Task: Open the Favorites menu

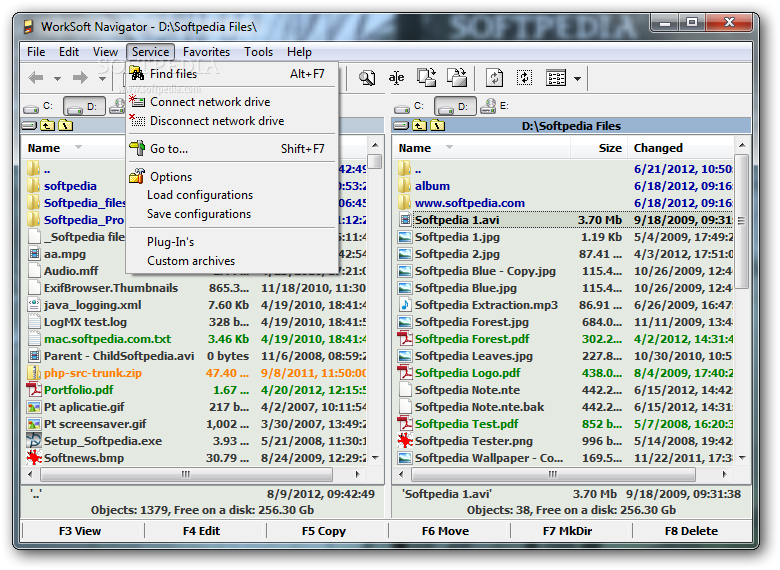Action: pos(206,52)
